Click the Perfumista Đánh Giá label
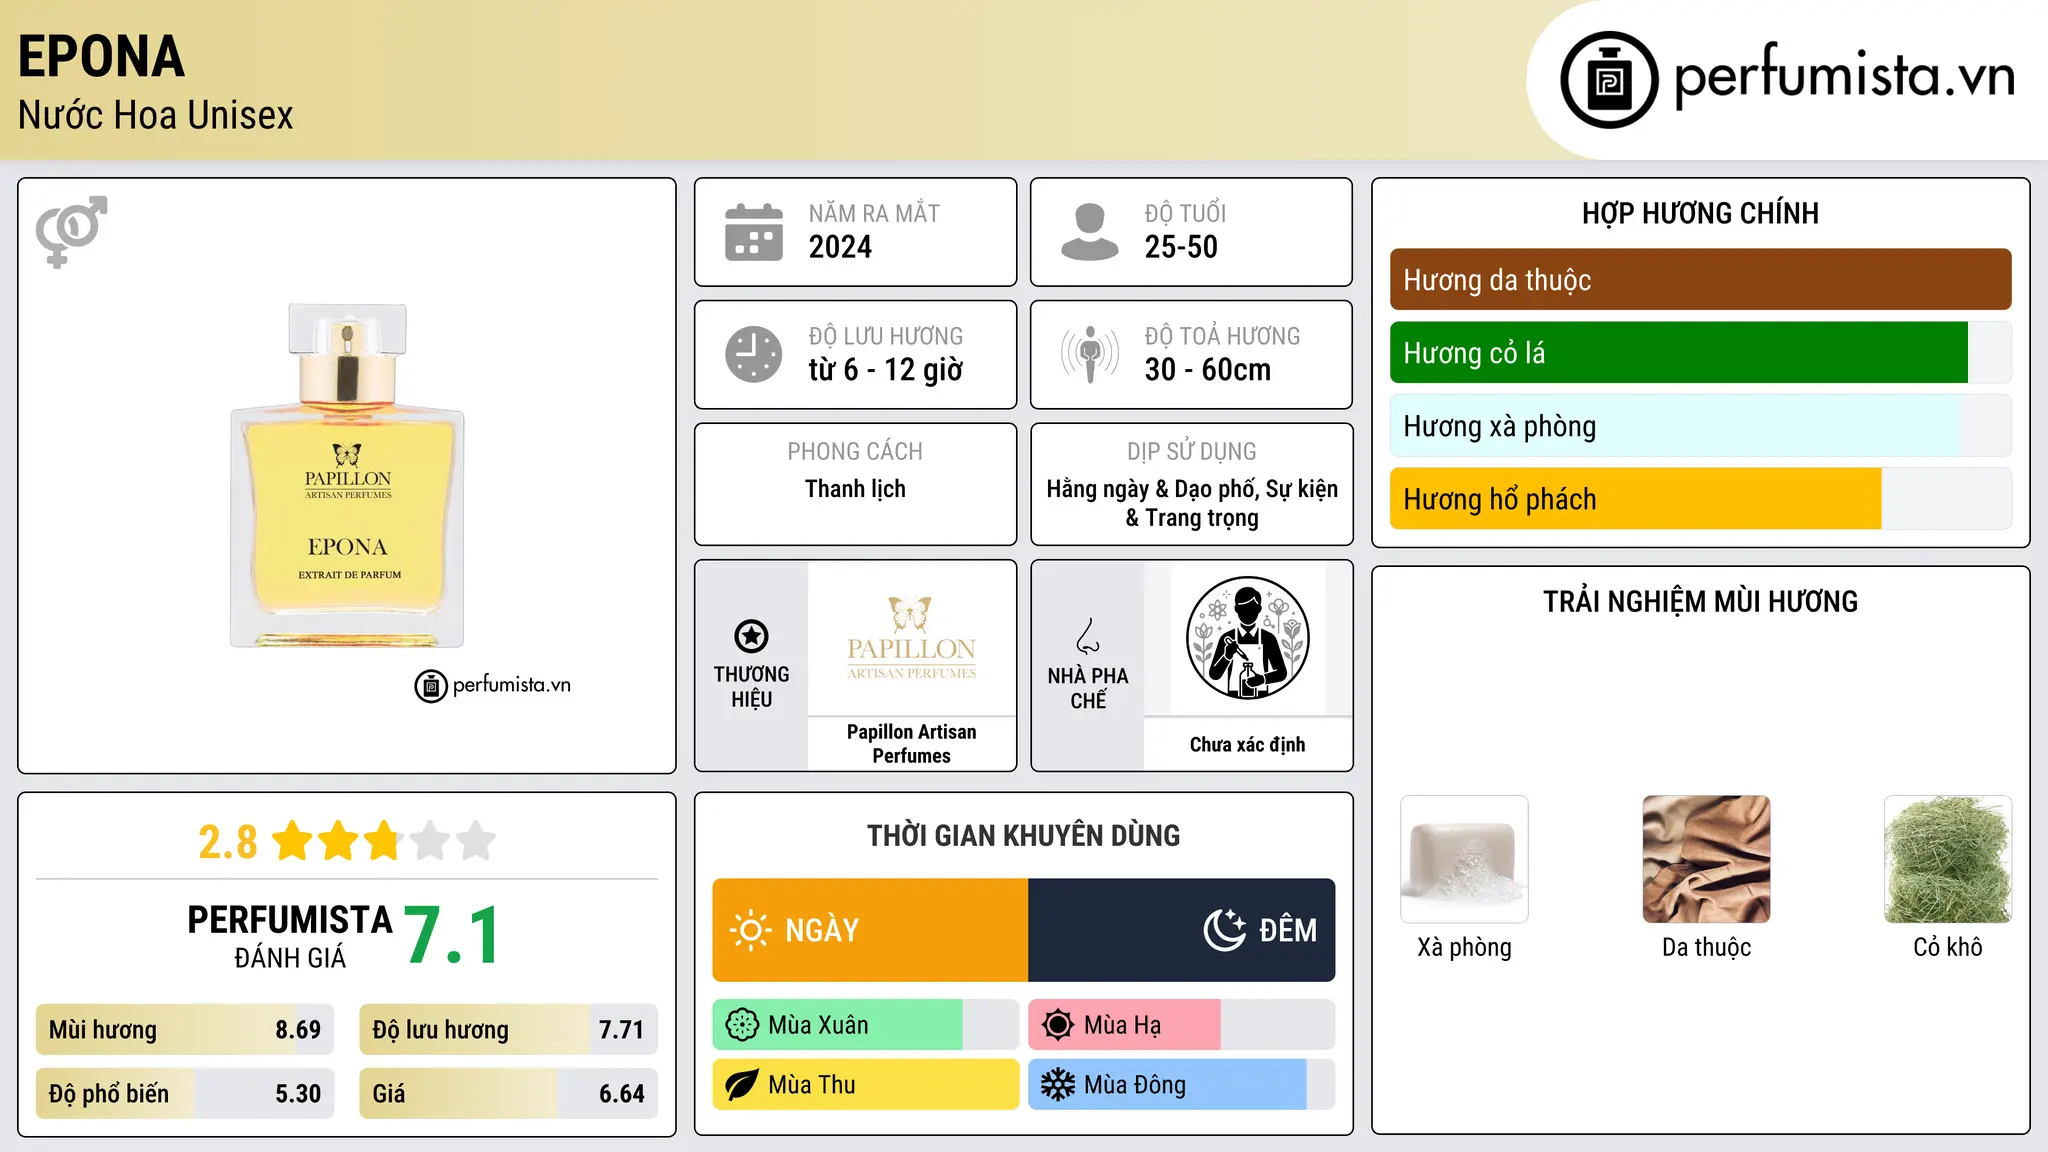 point(290,937)
